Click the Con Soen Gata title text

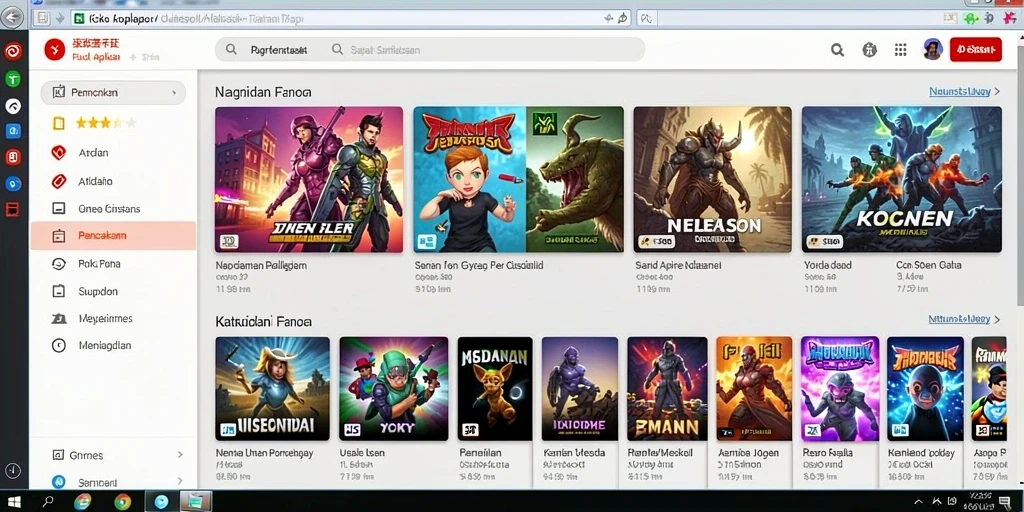pos(929,266)
